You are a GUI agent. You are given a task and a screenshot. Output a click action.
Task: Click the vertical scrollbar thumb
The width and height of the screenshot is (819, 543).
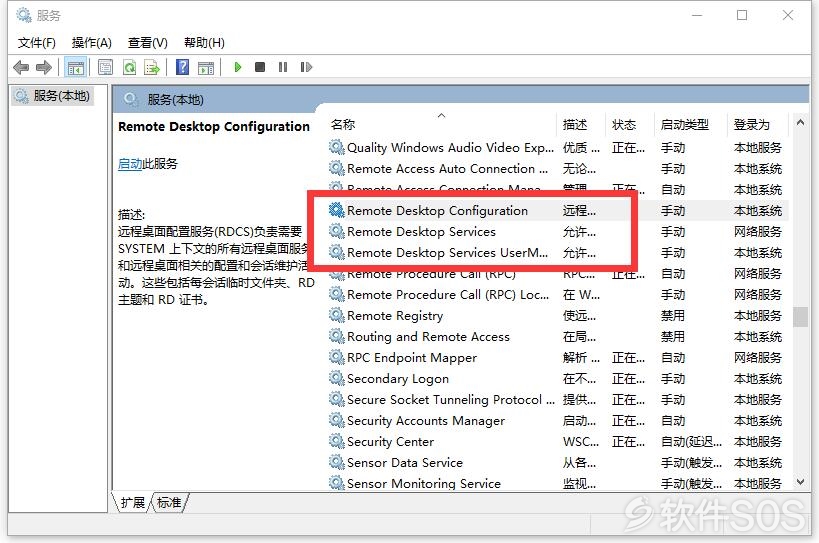tap(800, 317)
